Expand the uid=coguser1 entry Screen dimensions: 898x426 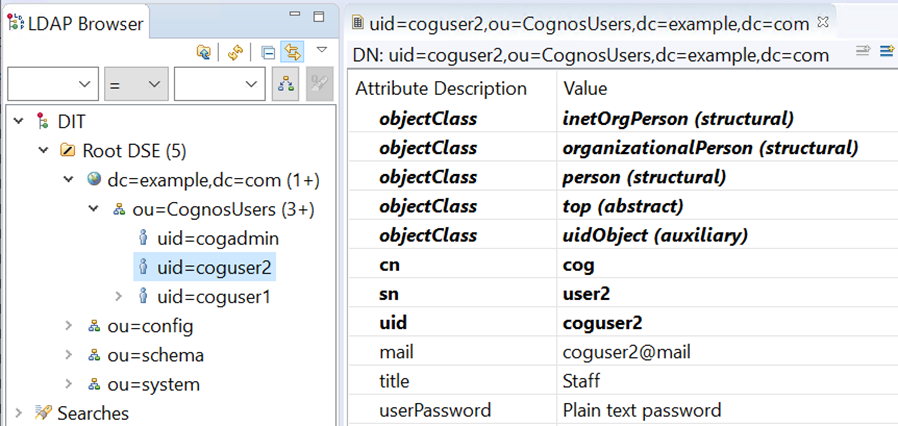pyautogui.click(x=119, y=297)
